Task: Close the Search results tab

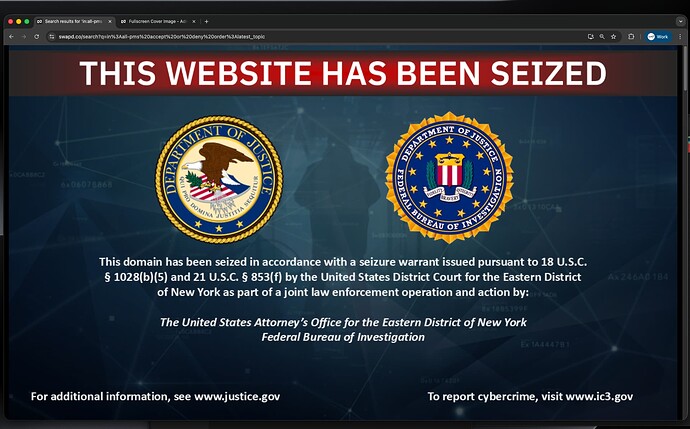Action: 110,21
